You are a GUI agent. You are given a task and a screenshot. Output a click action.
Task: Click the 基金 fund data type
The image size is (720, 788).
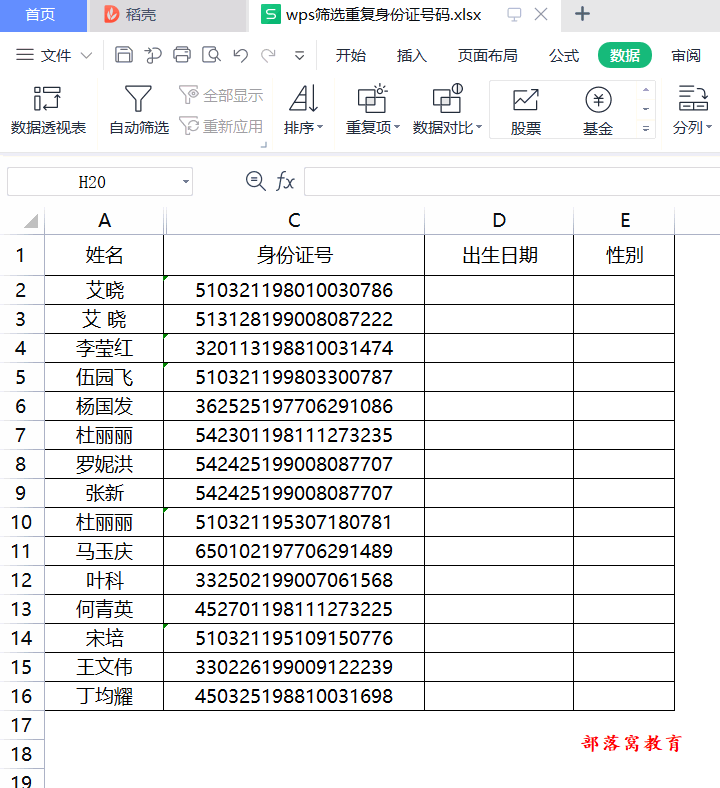coord(598,111)
